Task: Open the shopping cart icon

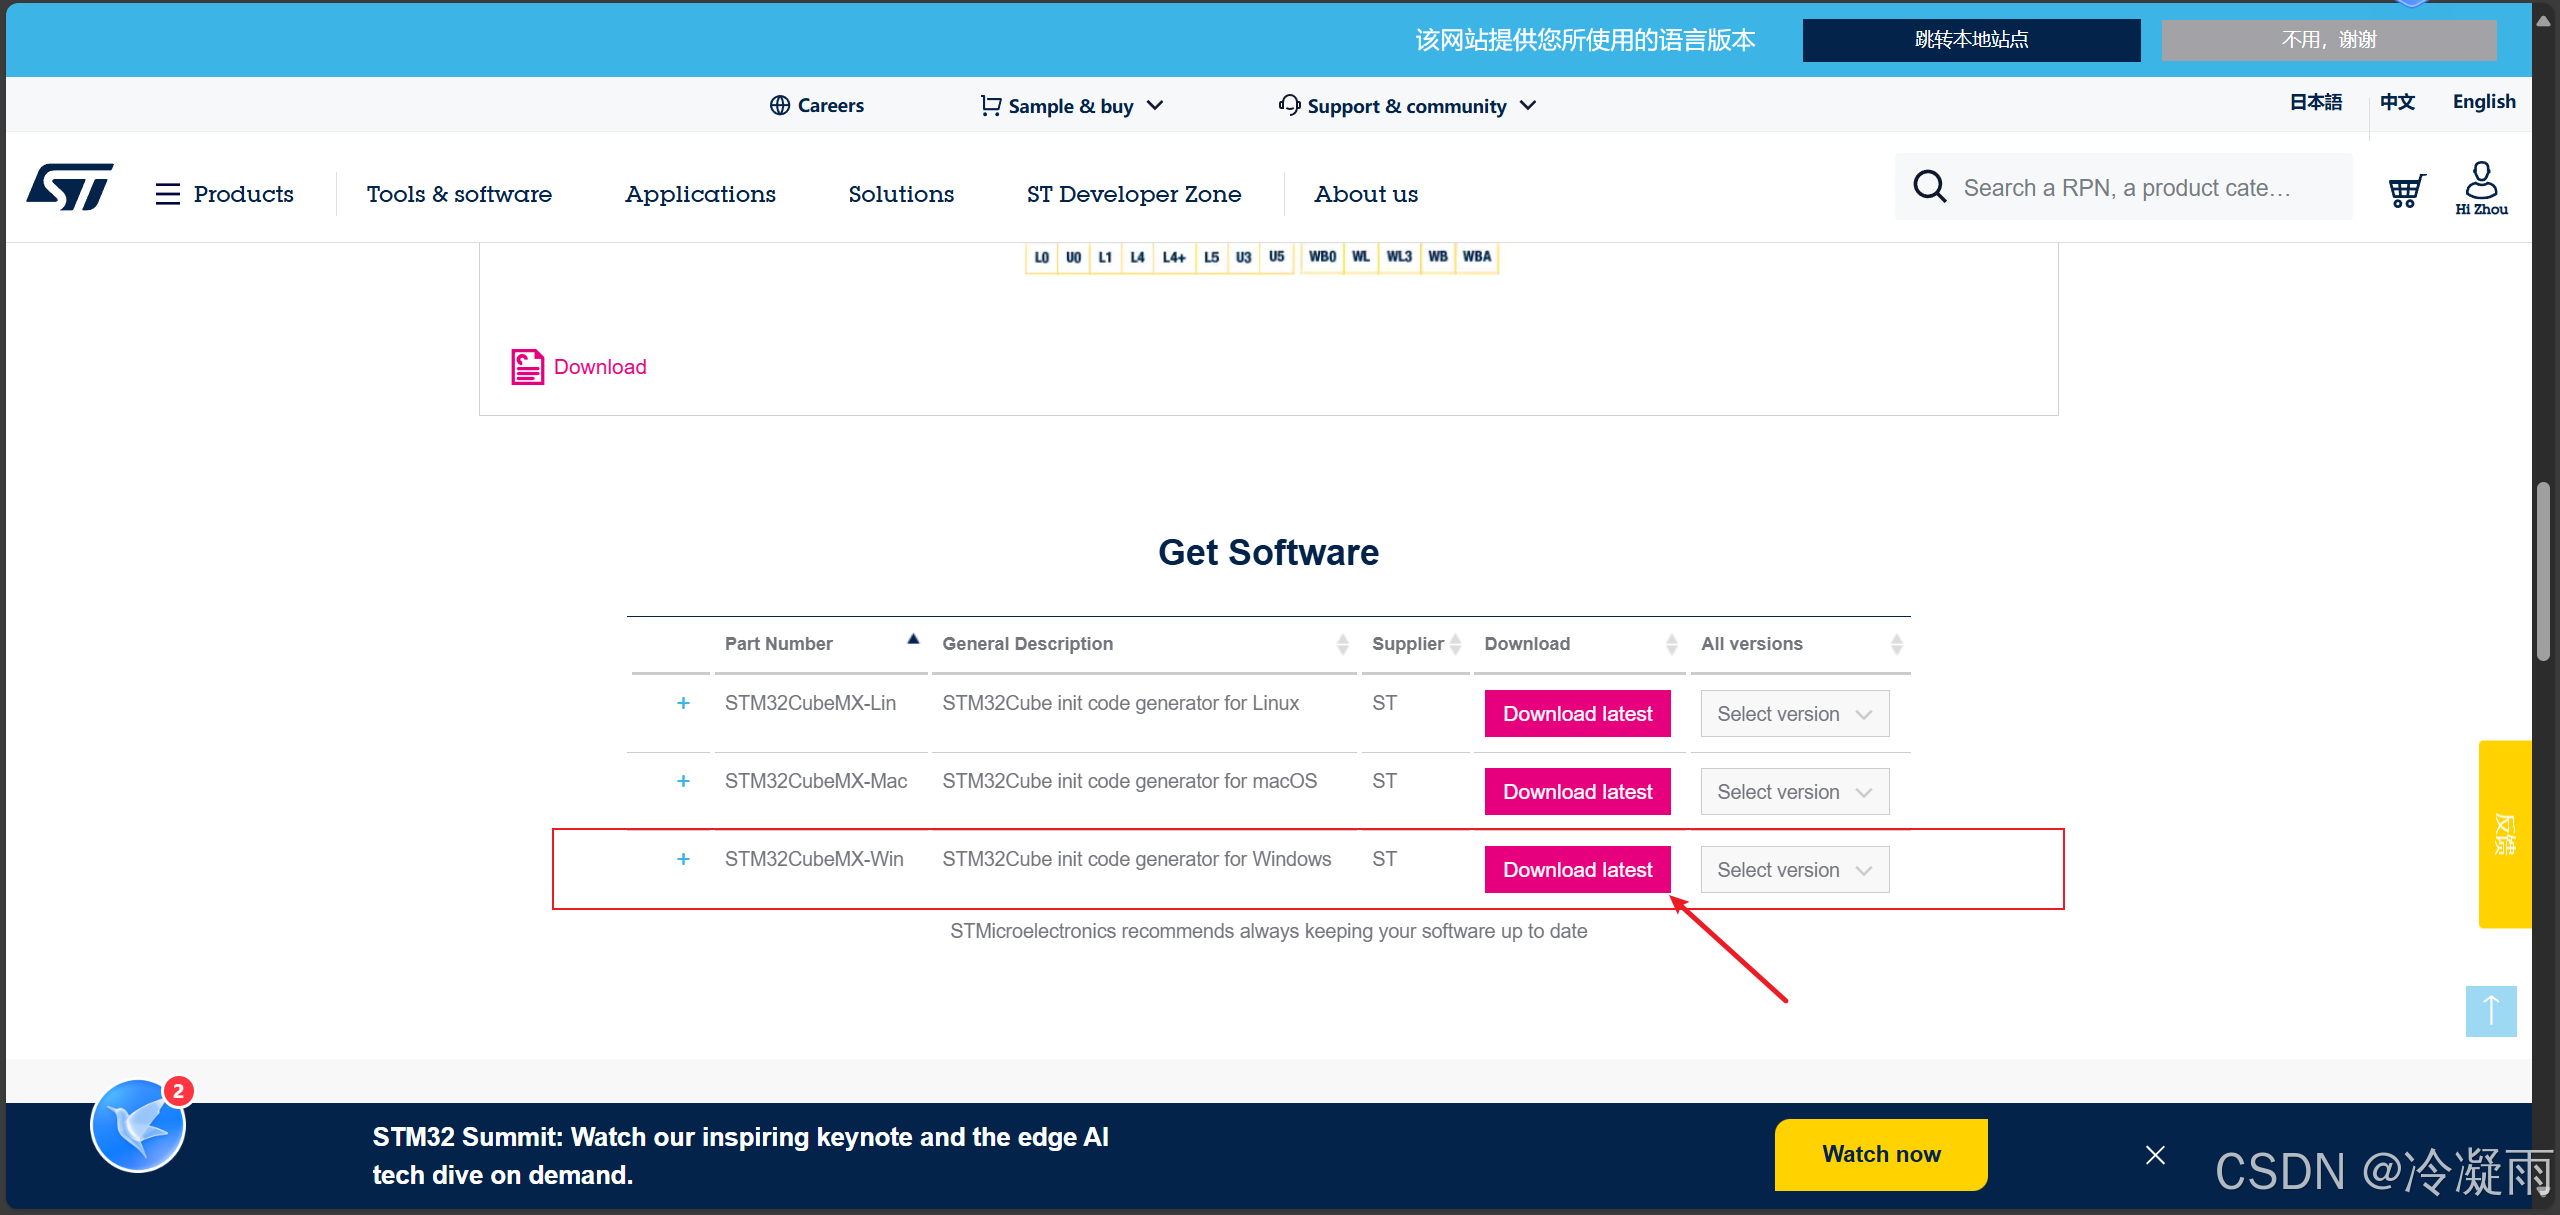Action: point(2406,190)
